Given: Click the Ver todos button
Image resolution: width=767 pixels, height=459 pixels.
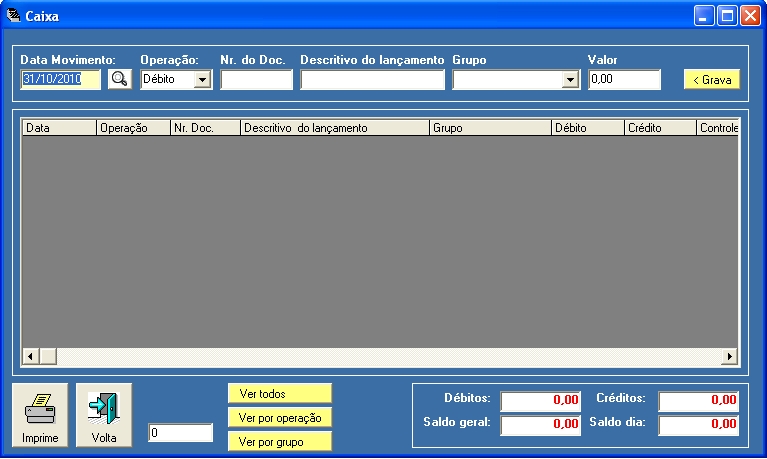Looking at the screenshot, I should (x=279, y=393).
